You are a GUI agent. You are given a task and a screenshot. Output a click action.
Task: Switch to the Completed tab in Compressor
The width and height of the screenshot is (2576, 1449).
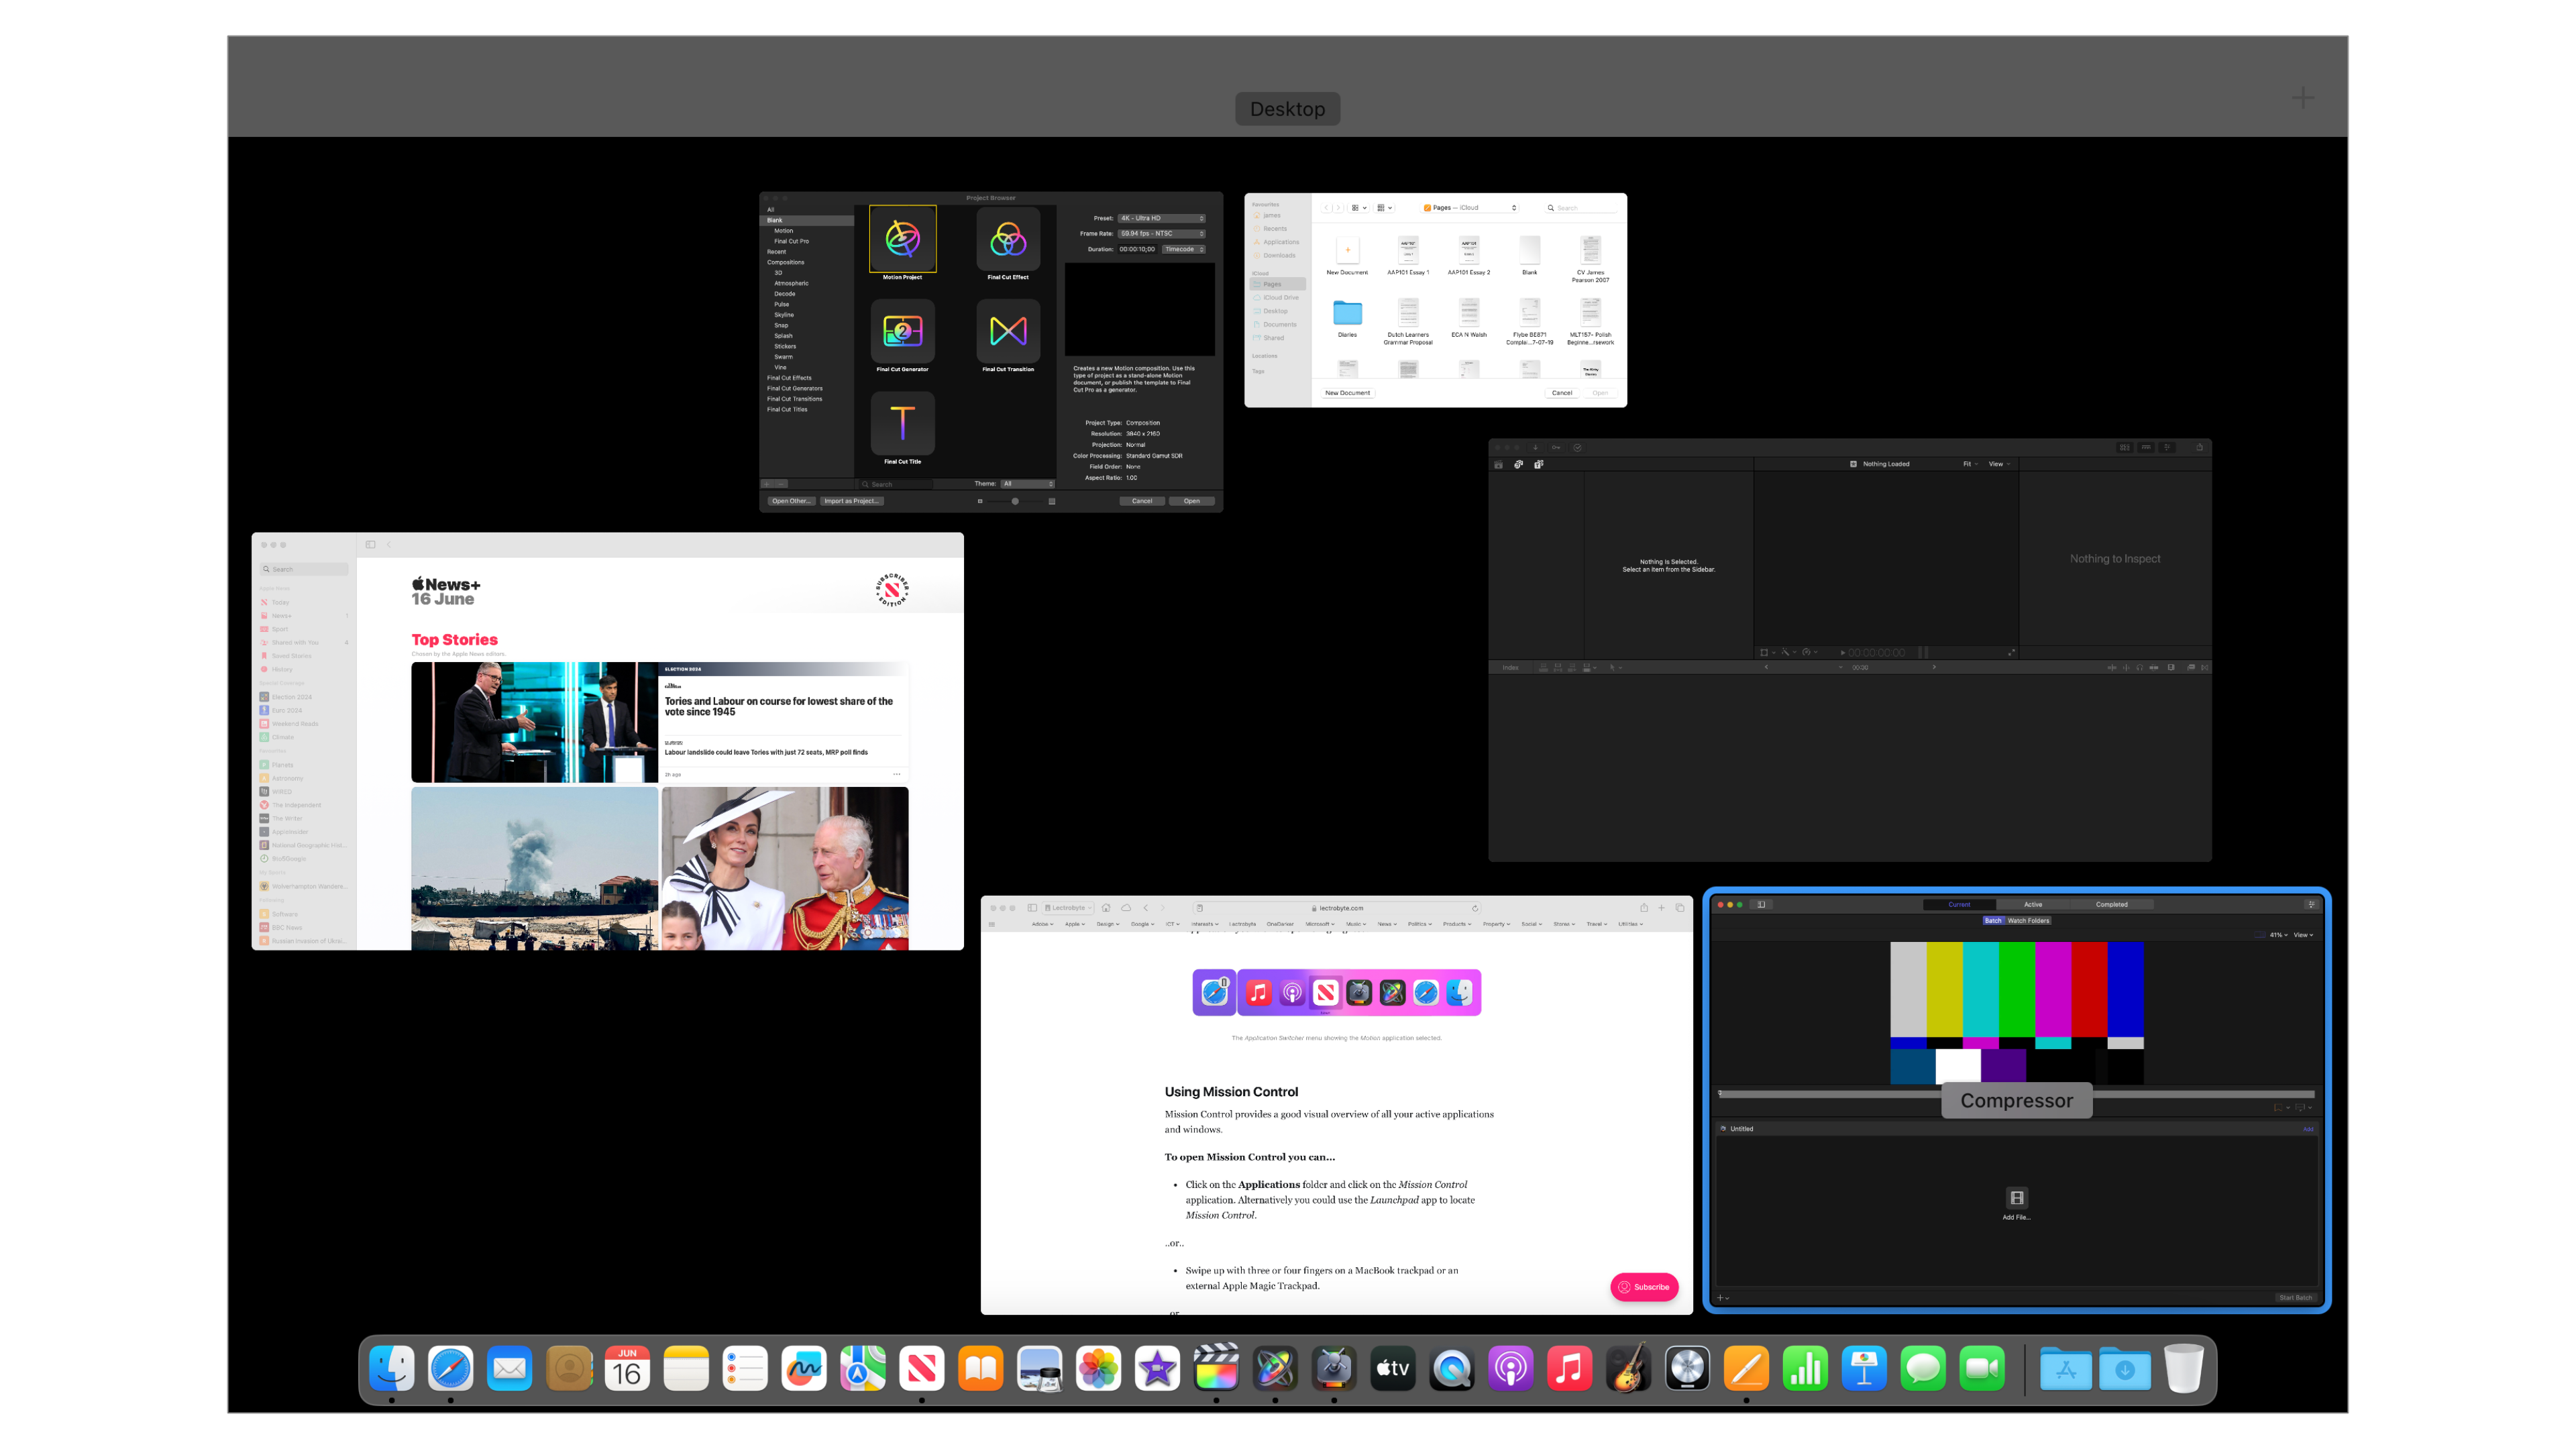coord(2111,904)
